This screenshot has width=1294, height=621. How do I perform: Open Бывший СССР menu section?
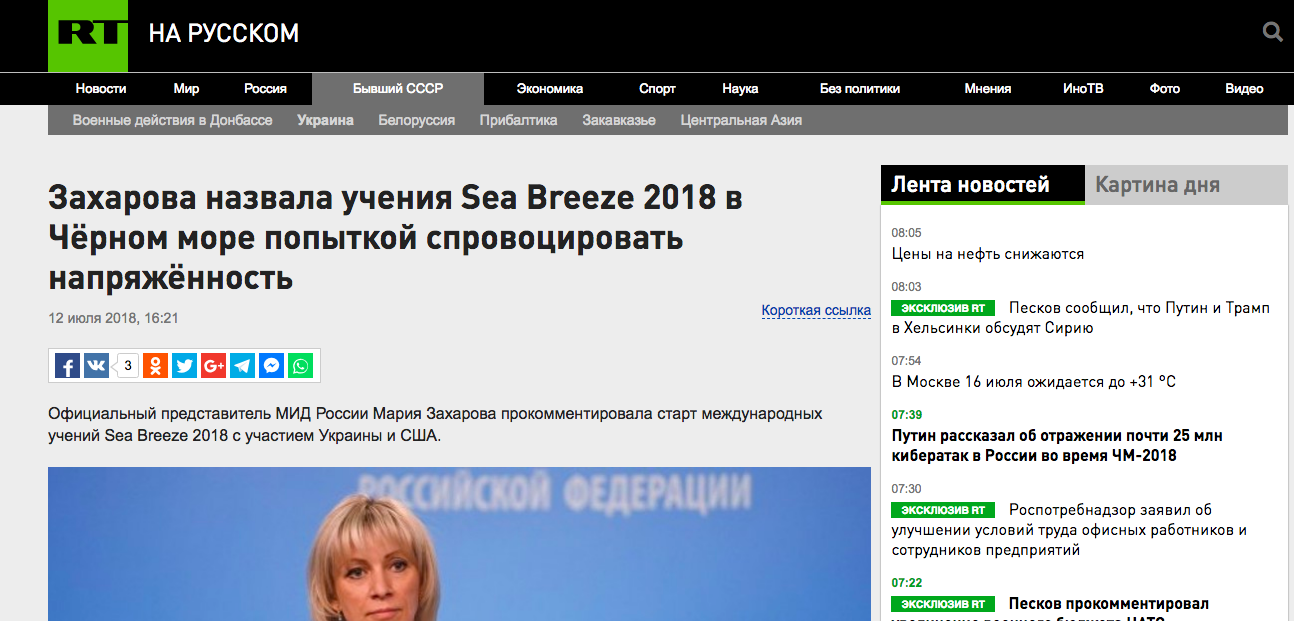click(x=398, y=89)
